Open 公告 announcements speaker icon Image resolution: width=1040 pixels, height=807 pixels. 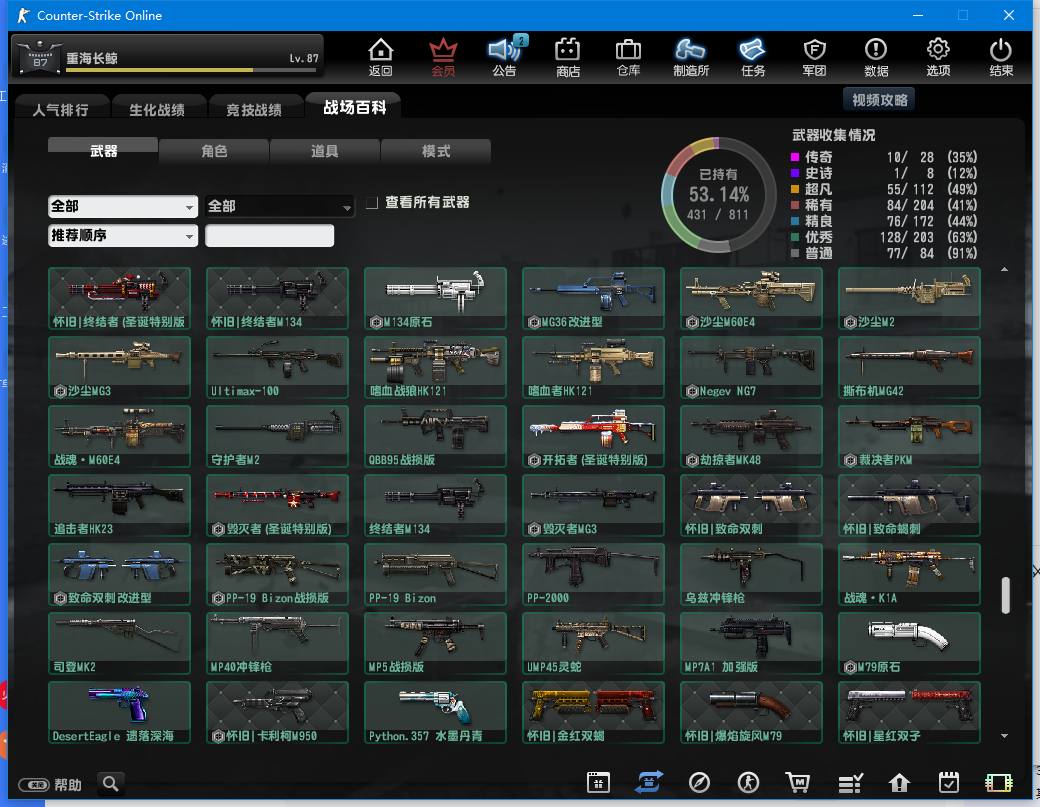504,57
